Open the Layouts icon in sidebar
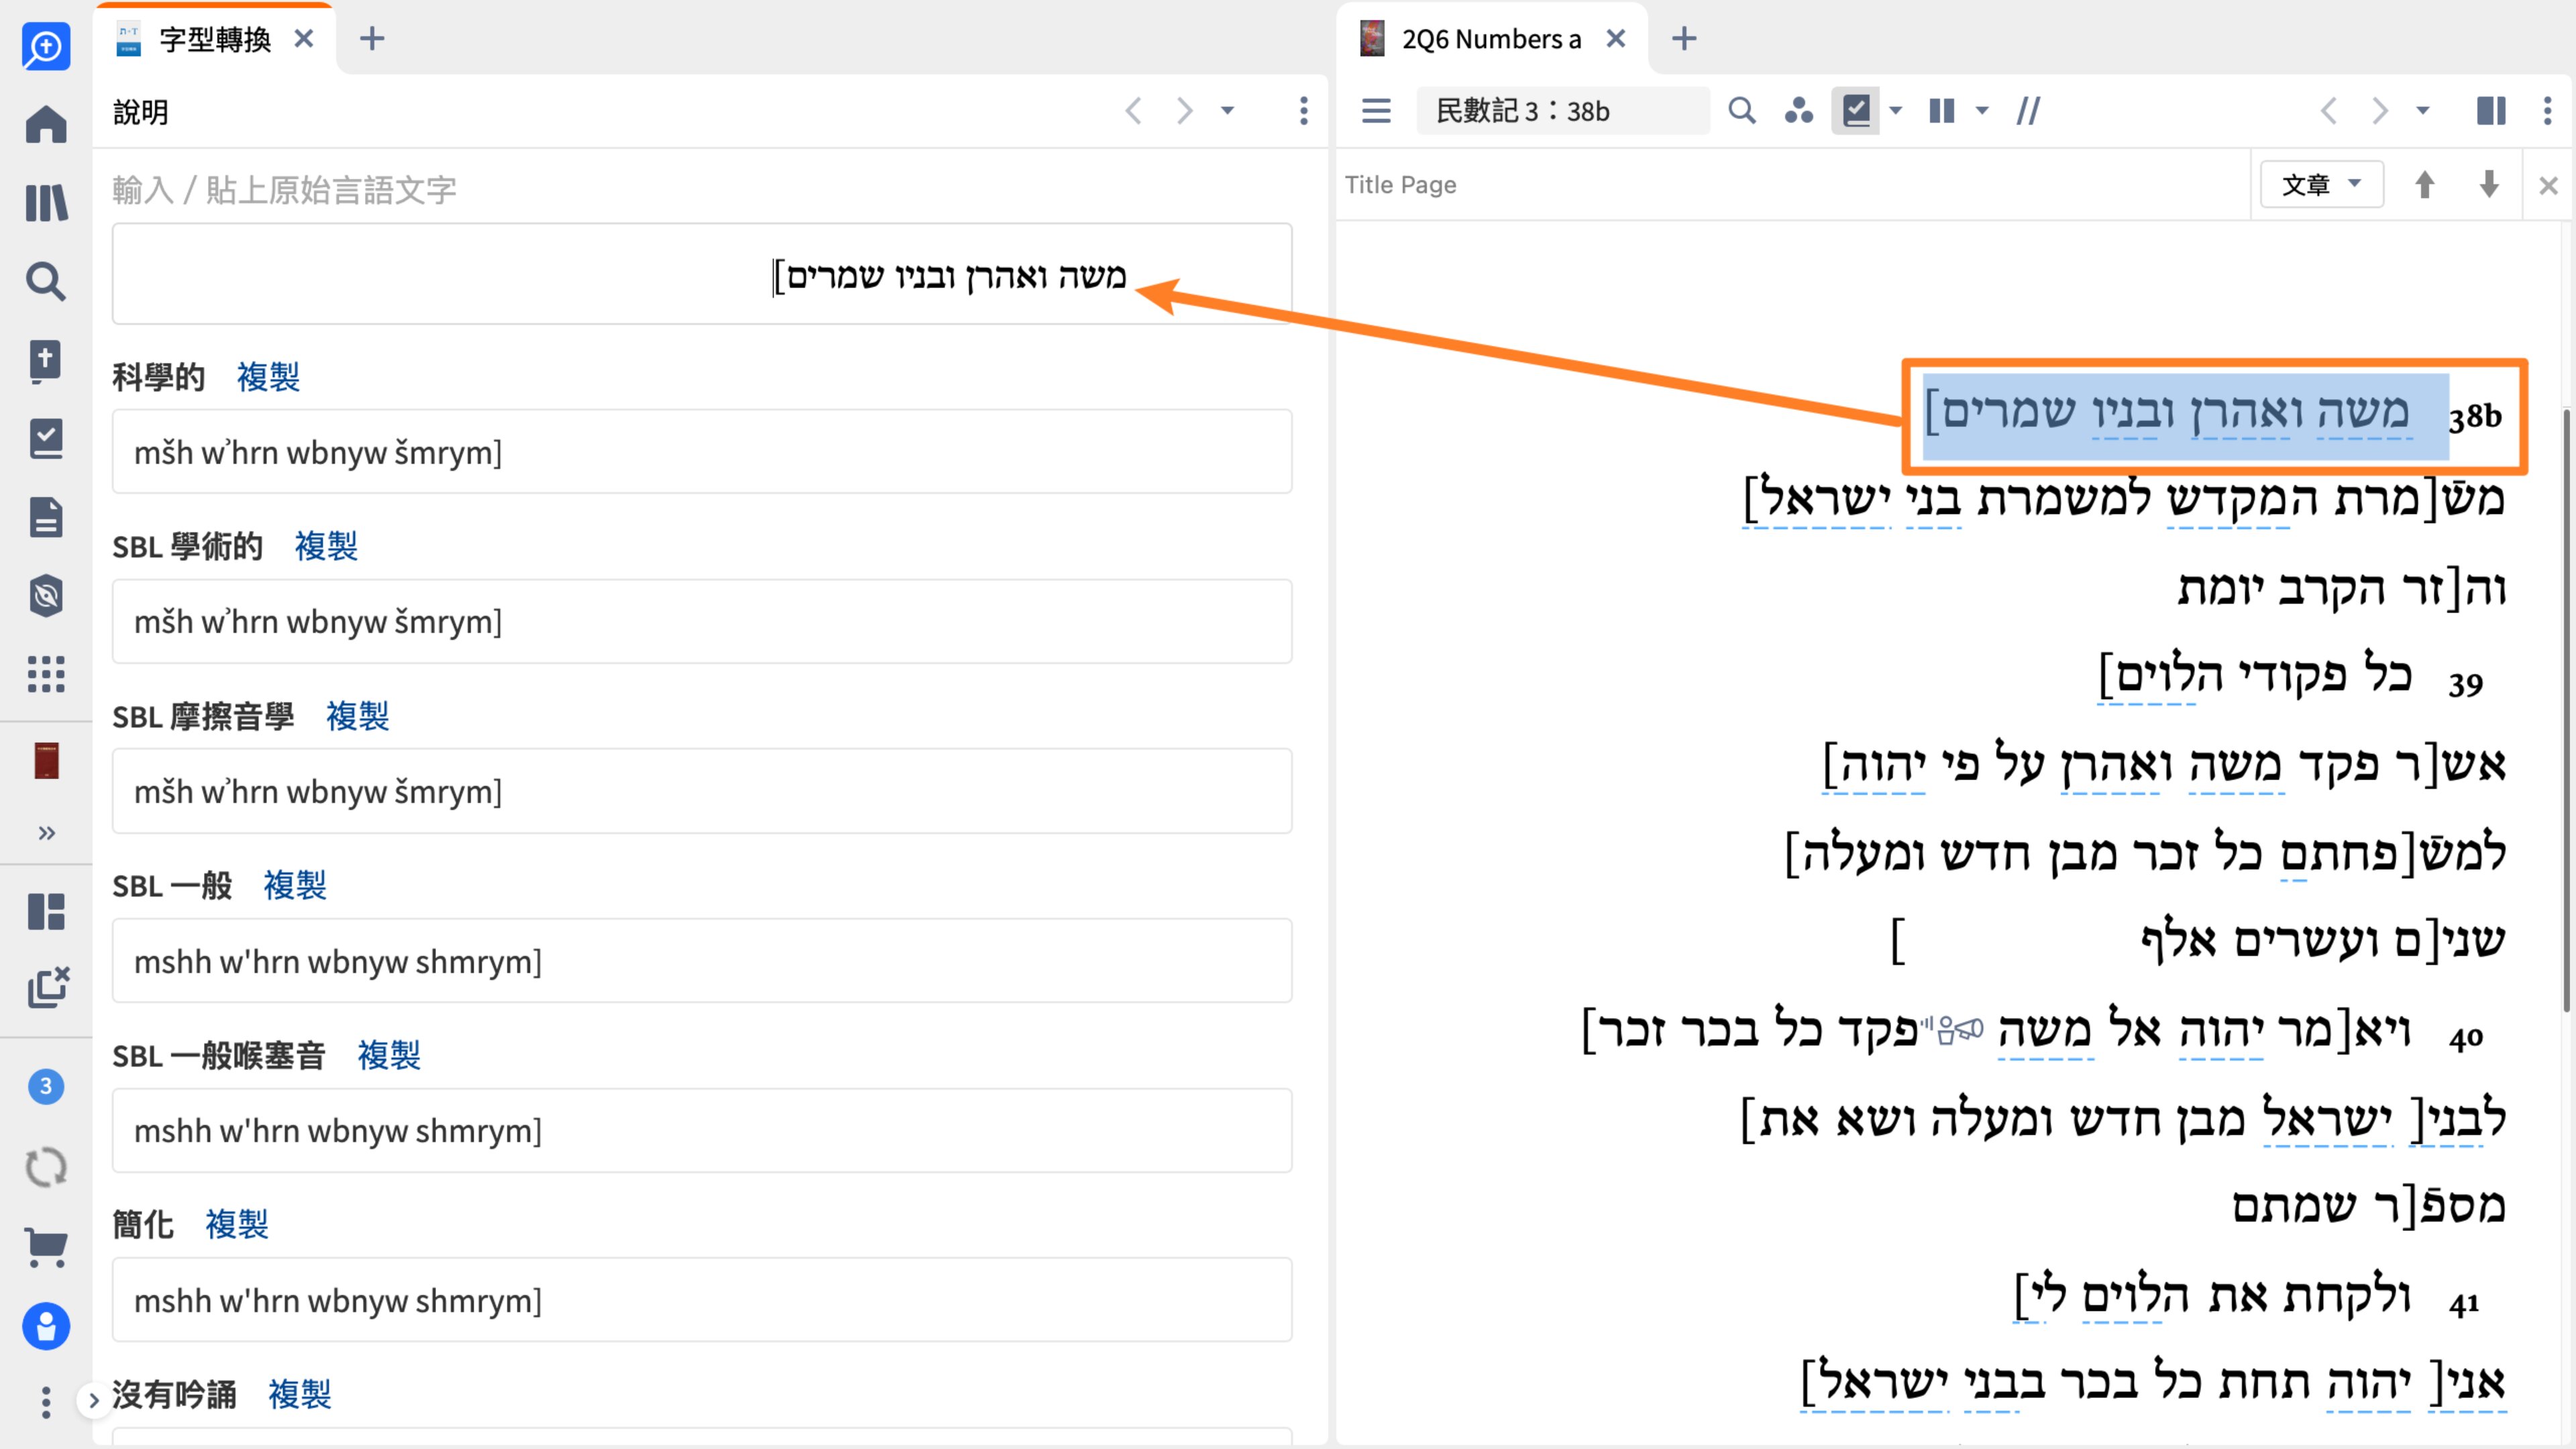 point(46,911)
